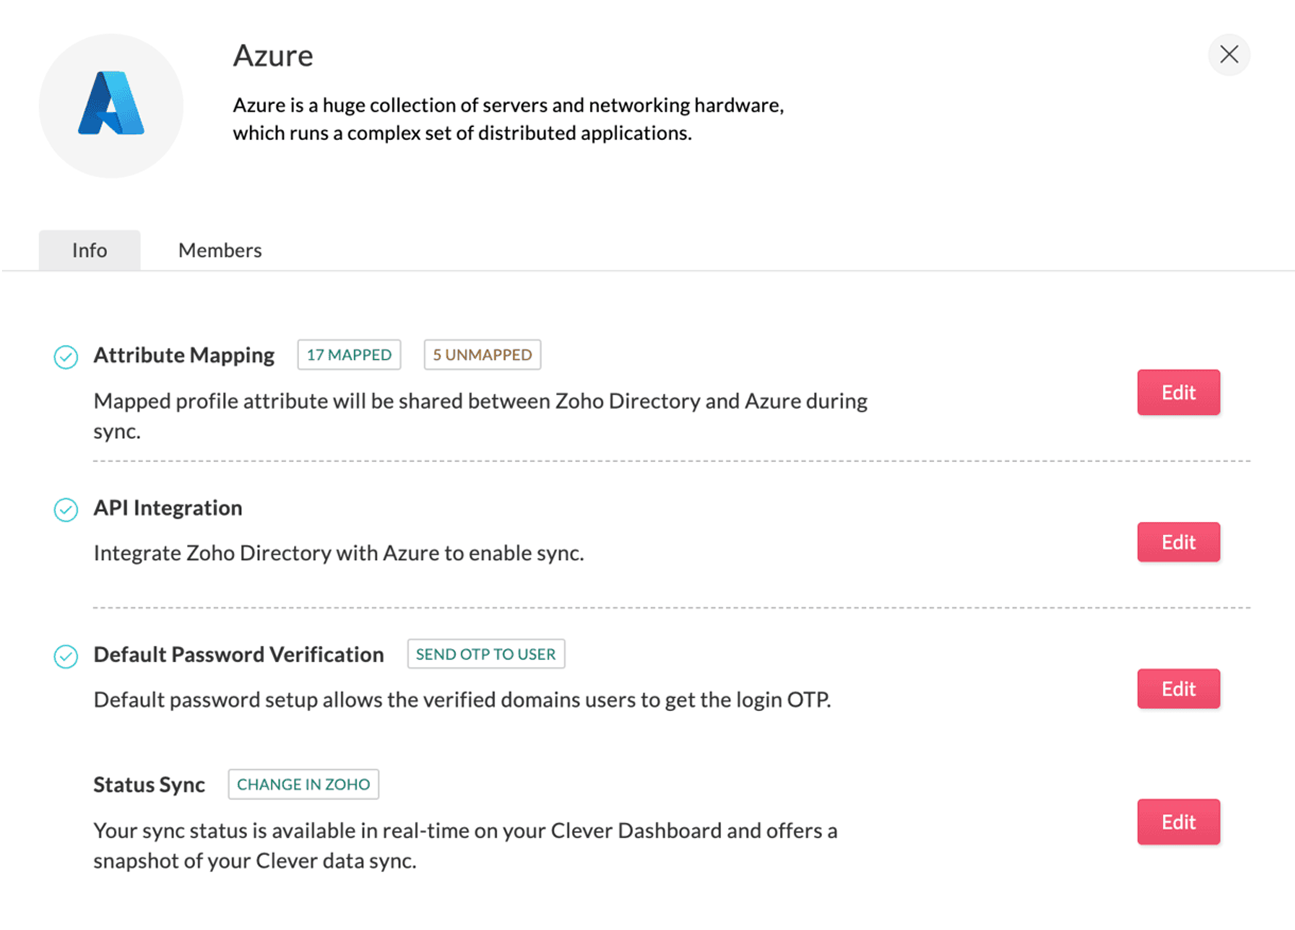
Task: Click the Azure title text
Action: [x=273, y=56]
